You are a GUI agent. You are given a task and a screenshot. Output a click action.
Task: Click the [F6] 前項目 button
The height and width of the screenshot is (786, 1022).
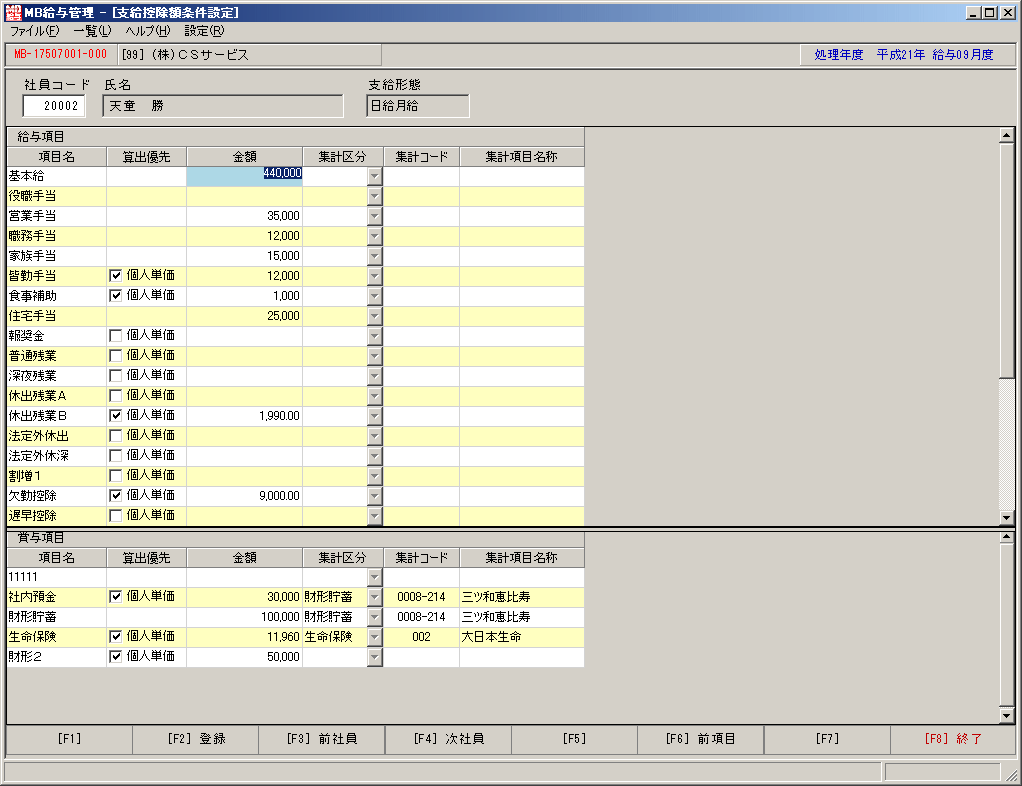[701, 739]
